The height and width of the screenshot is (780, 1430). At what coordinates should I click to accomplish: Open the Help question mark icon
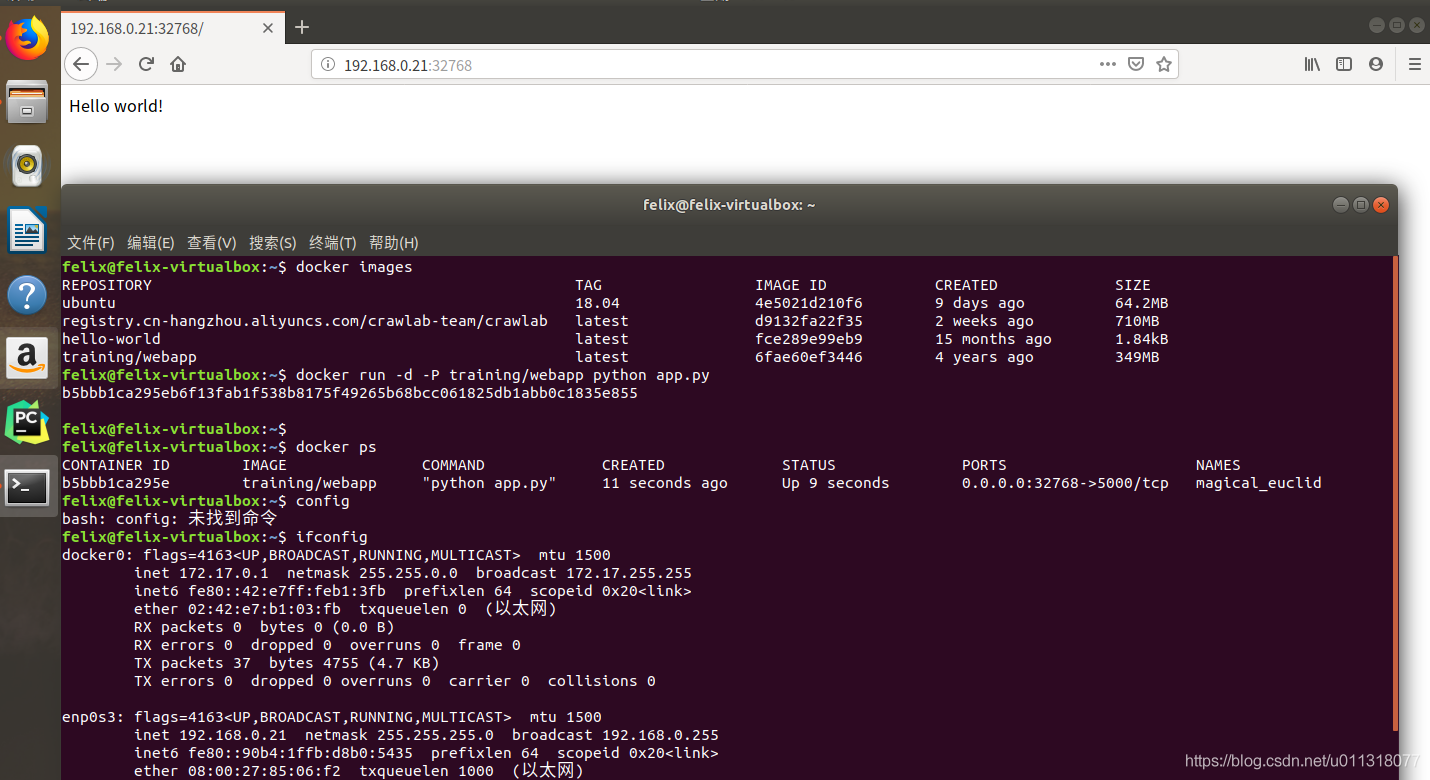click(28, 296)
